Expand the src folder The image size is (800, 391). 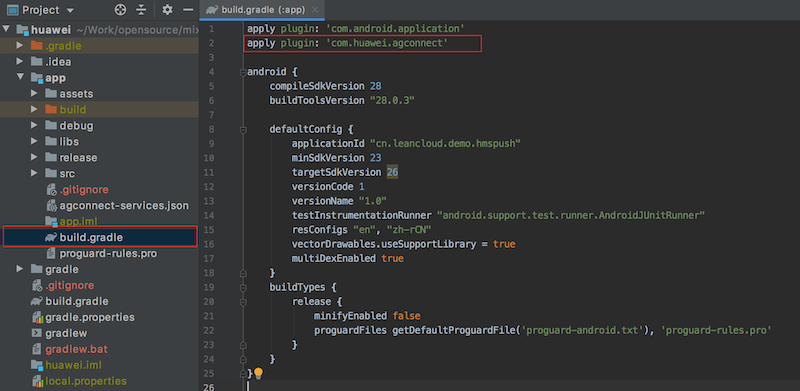(34, 174)
